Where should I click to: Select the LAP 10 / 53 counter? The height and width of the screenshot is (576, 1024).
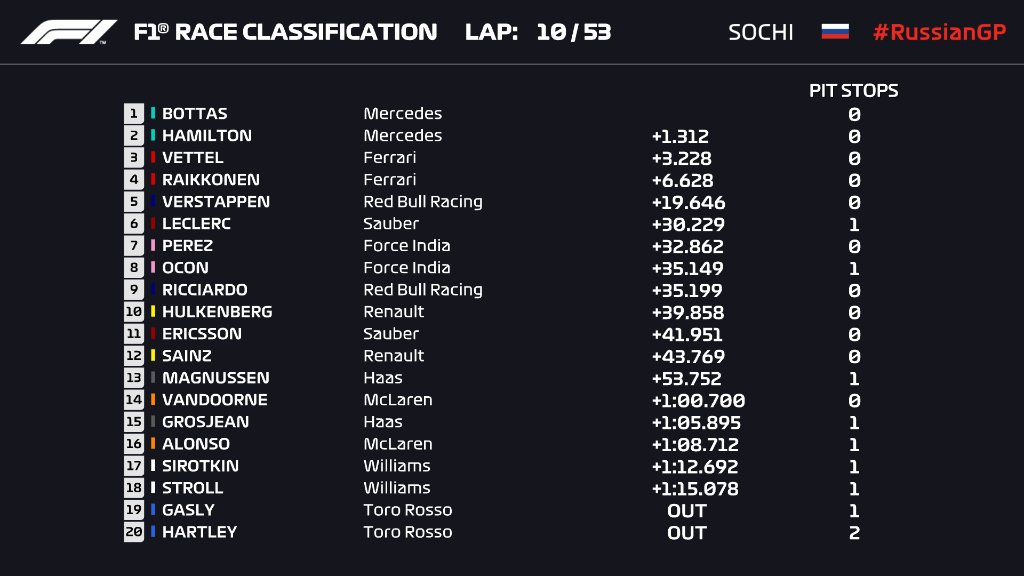click(538, 32)
